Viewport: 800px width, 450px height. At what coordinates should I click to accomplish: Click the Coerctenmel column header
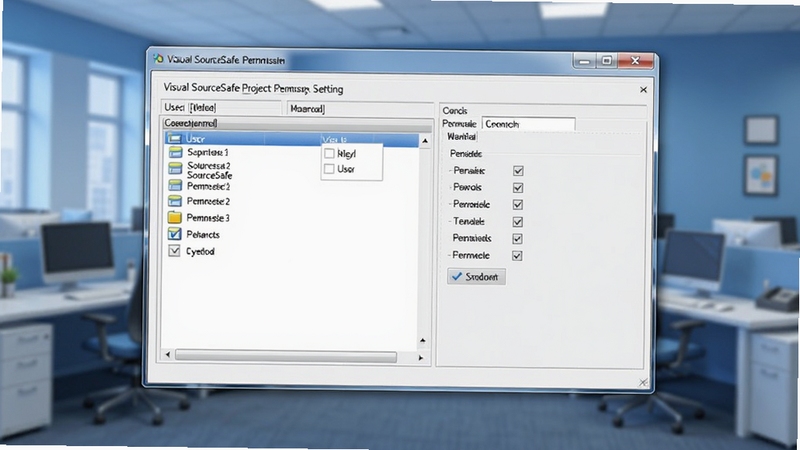tap(297, 123)
